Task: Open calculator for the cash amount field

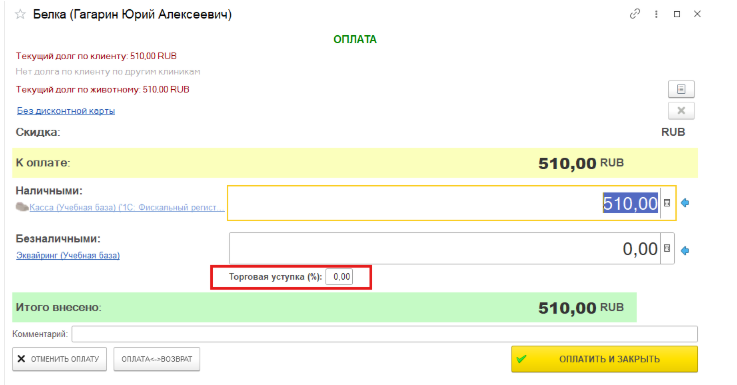Action: tap(667, 203)
